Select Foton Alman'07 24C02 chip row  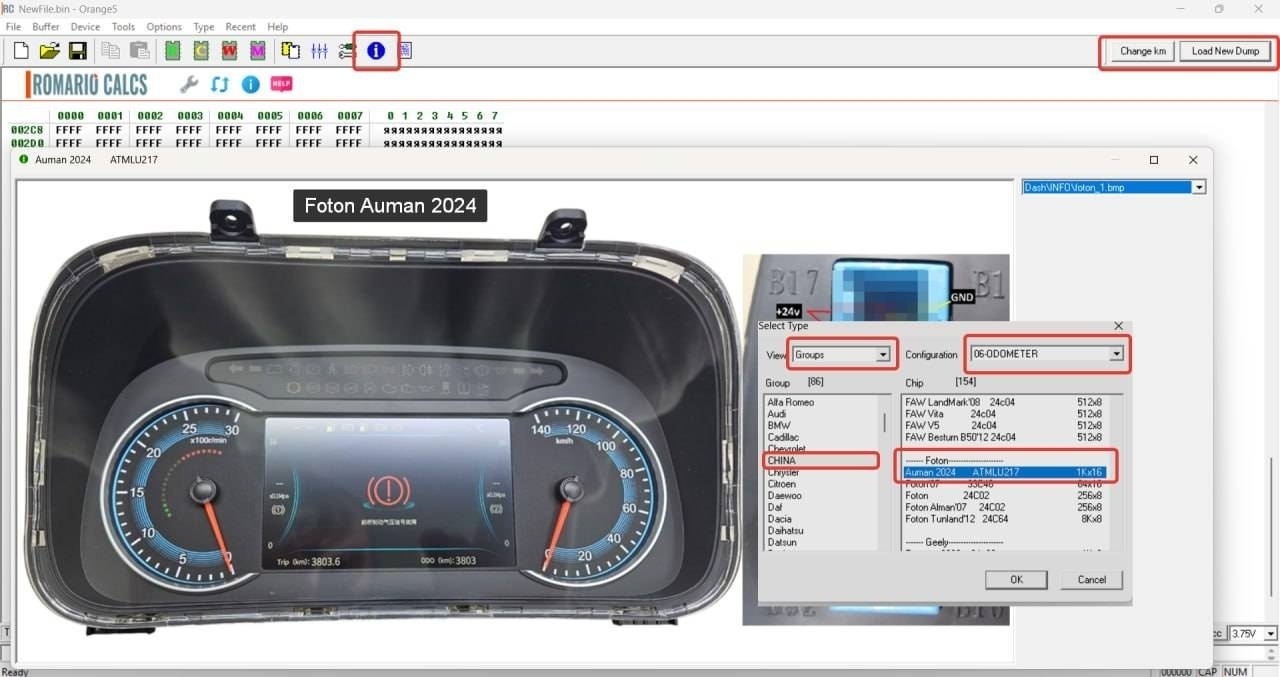coord(1004,507)
